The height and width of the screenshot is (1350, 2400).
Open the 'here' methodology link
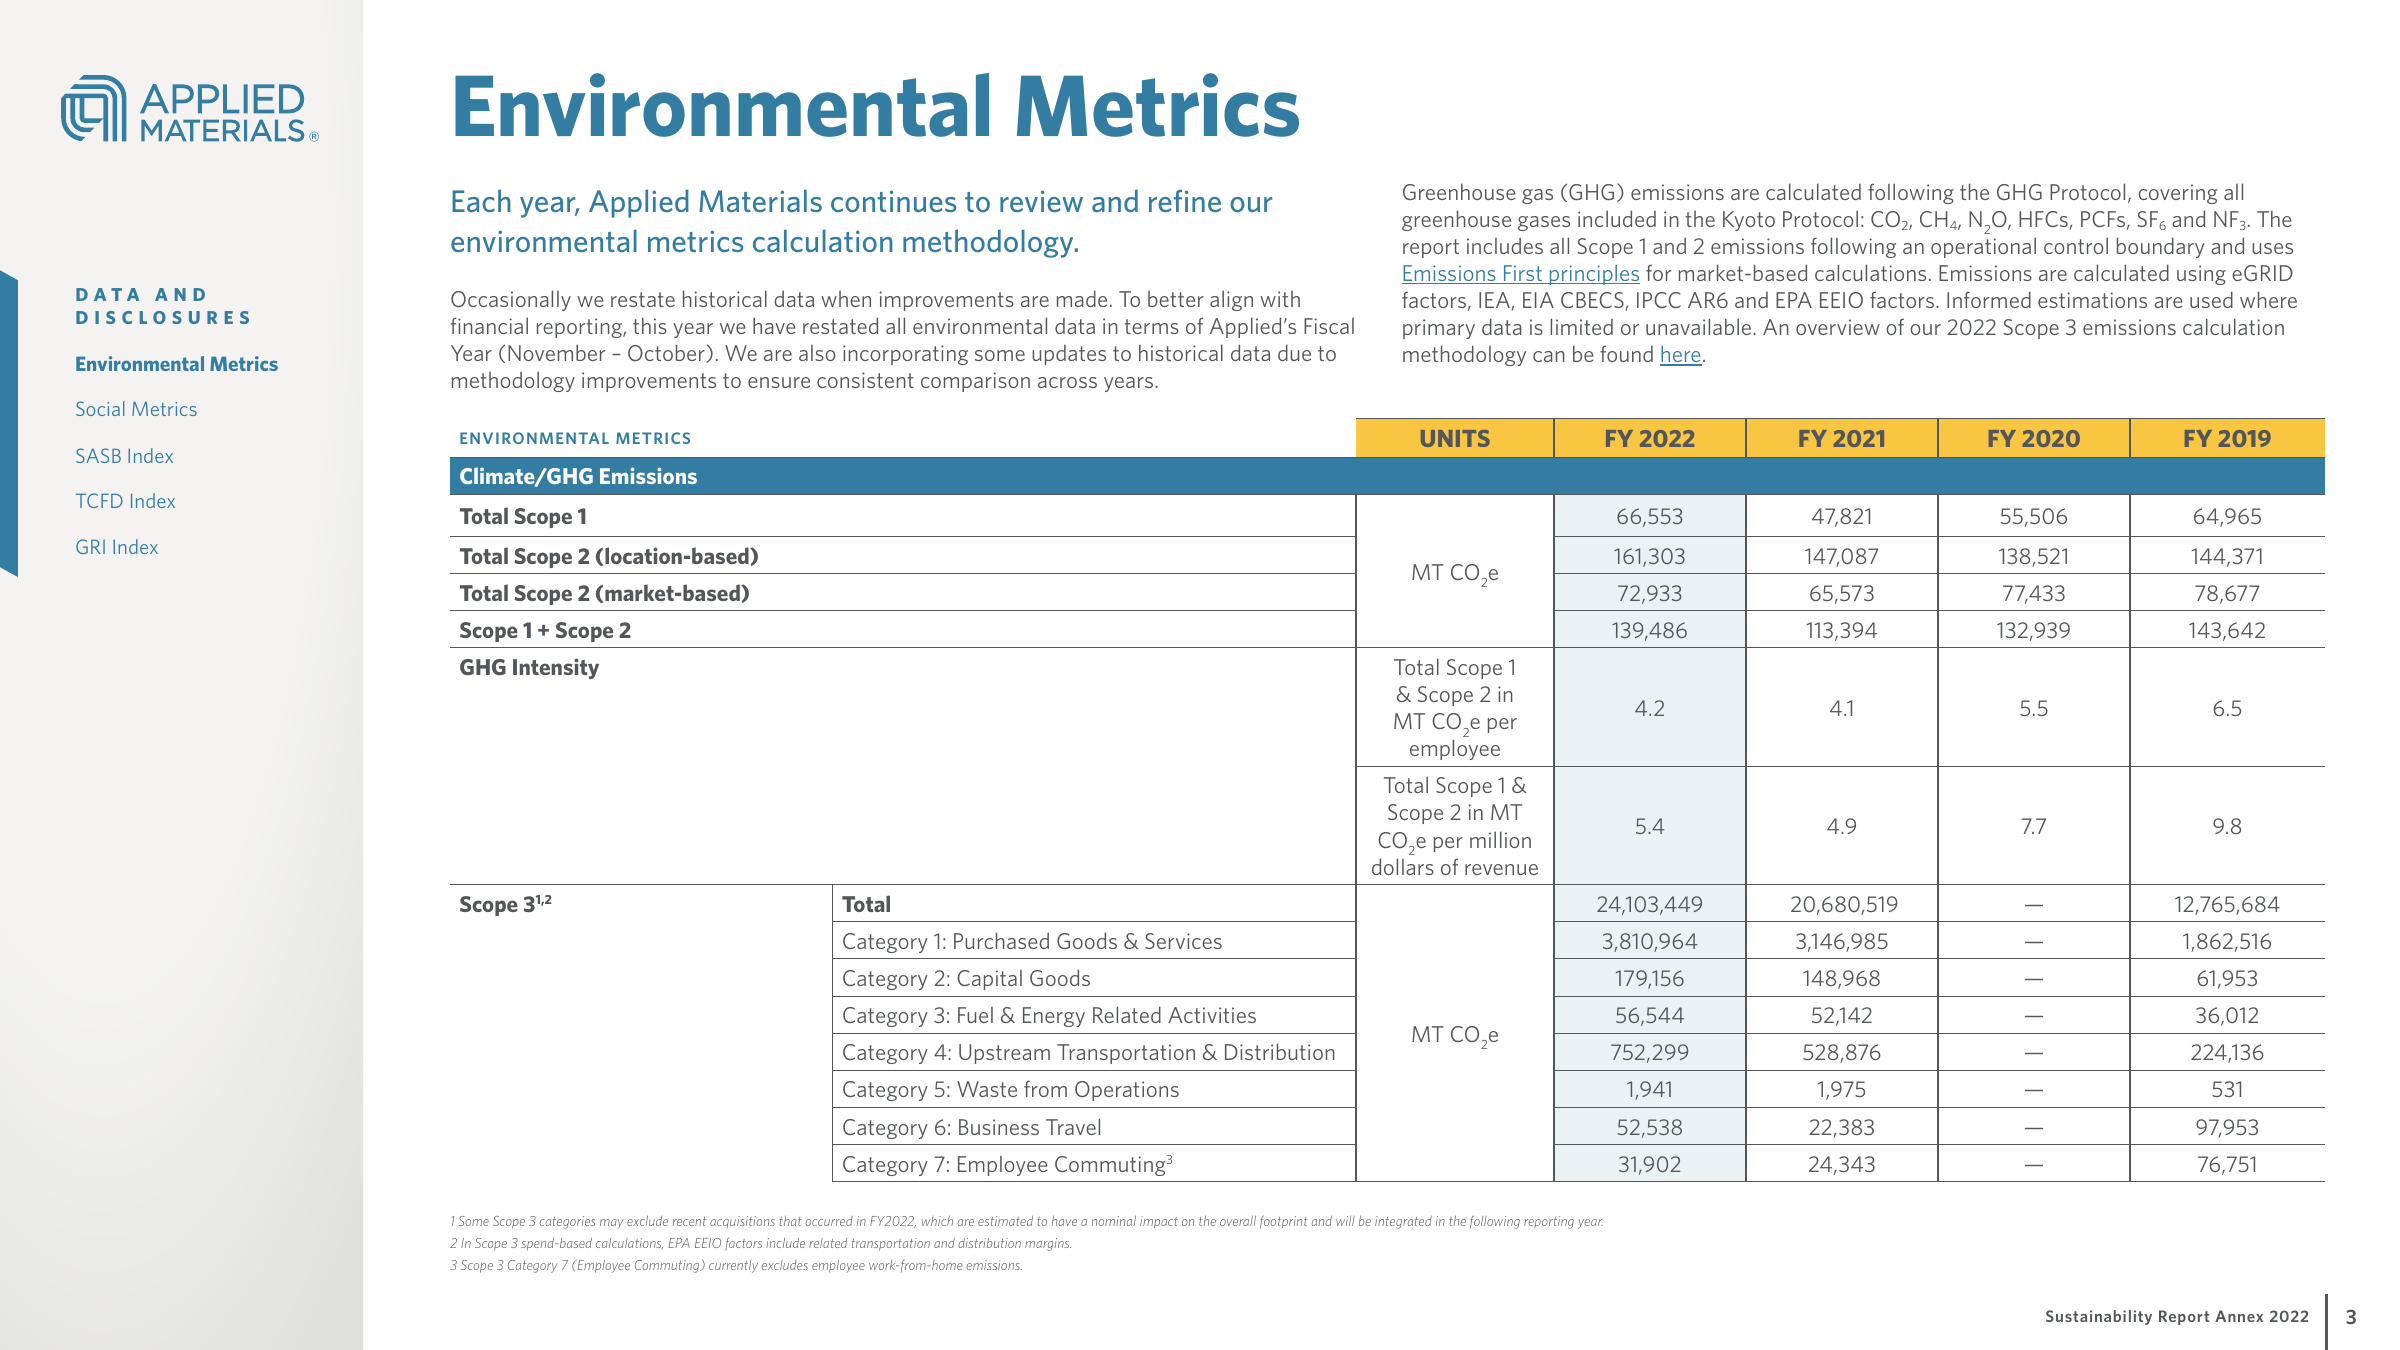1680,354
